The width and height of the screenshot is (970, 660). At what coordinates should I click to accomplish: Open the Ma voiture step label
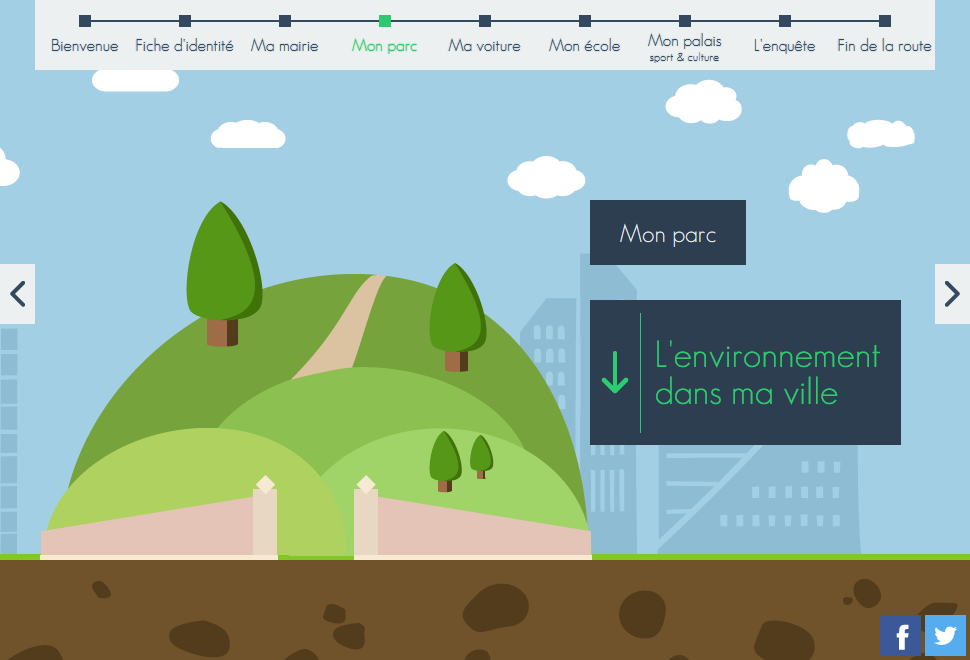tap(484, 46)
